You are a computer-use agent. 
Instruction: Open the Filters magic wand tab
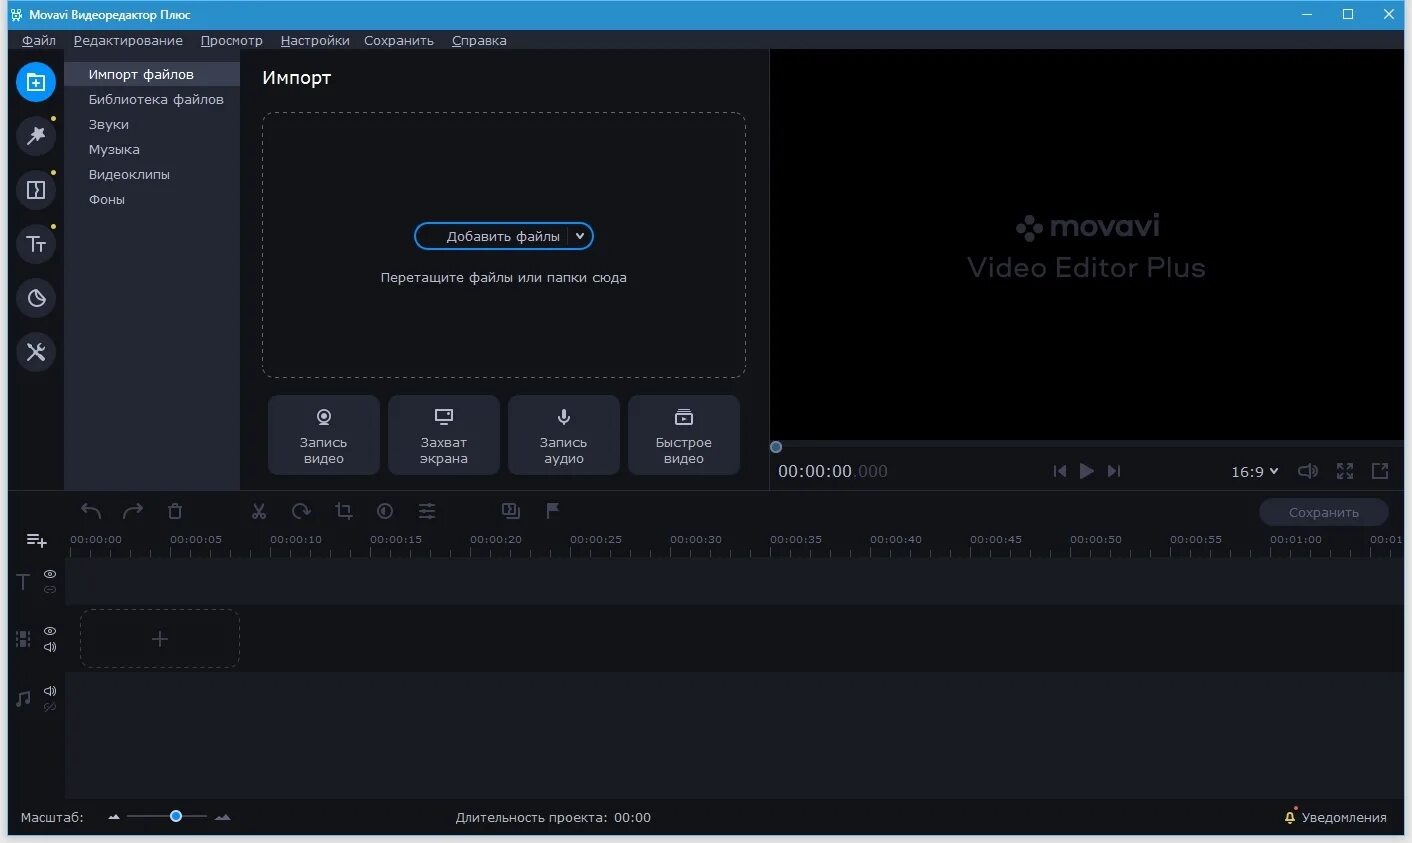(x=36, y=135)
